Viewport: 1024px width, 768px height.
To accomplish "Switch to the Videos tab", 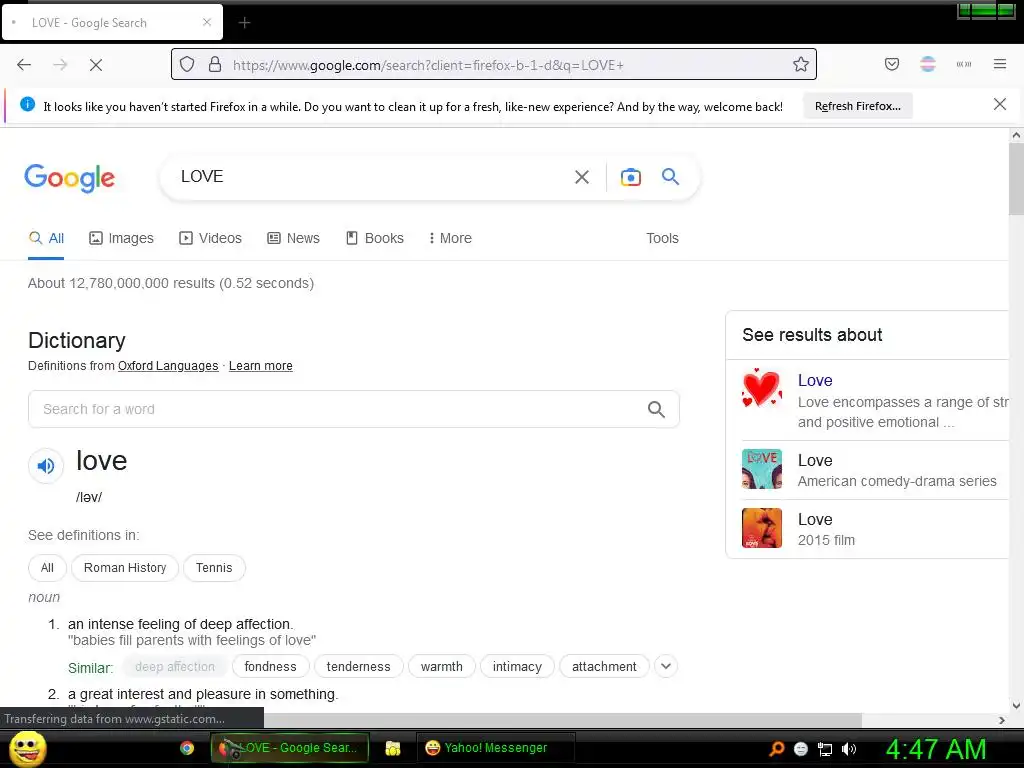I will (x=210, y=238).
